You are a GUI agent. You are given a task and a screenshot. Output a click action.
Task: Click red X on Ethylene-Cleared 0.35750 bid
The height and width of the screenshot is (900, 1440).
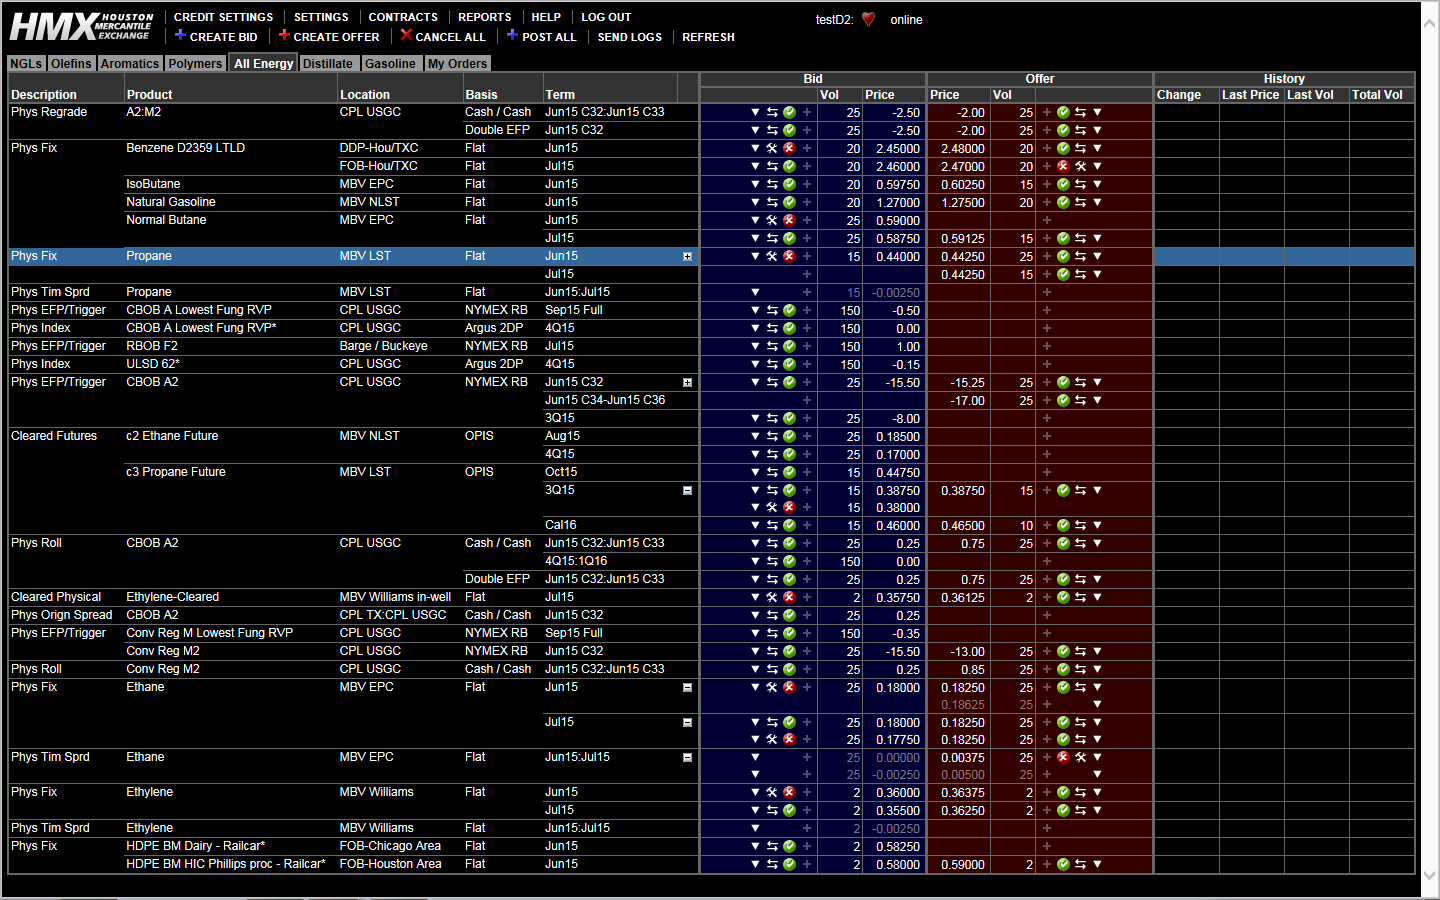click(789, 597)
